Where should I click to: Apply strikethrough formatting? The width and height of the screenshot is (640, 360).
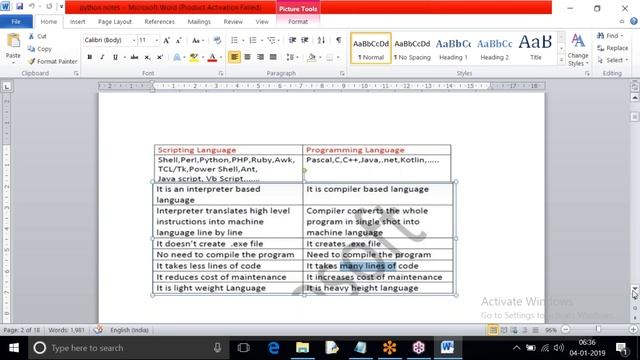point(134,57)
